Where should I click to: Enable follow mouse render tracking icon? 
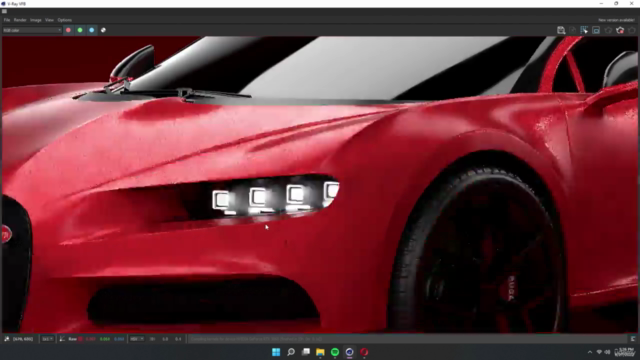(x=584, y=30)
